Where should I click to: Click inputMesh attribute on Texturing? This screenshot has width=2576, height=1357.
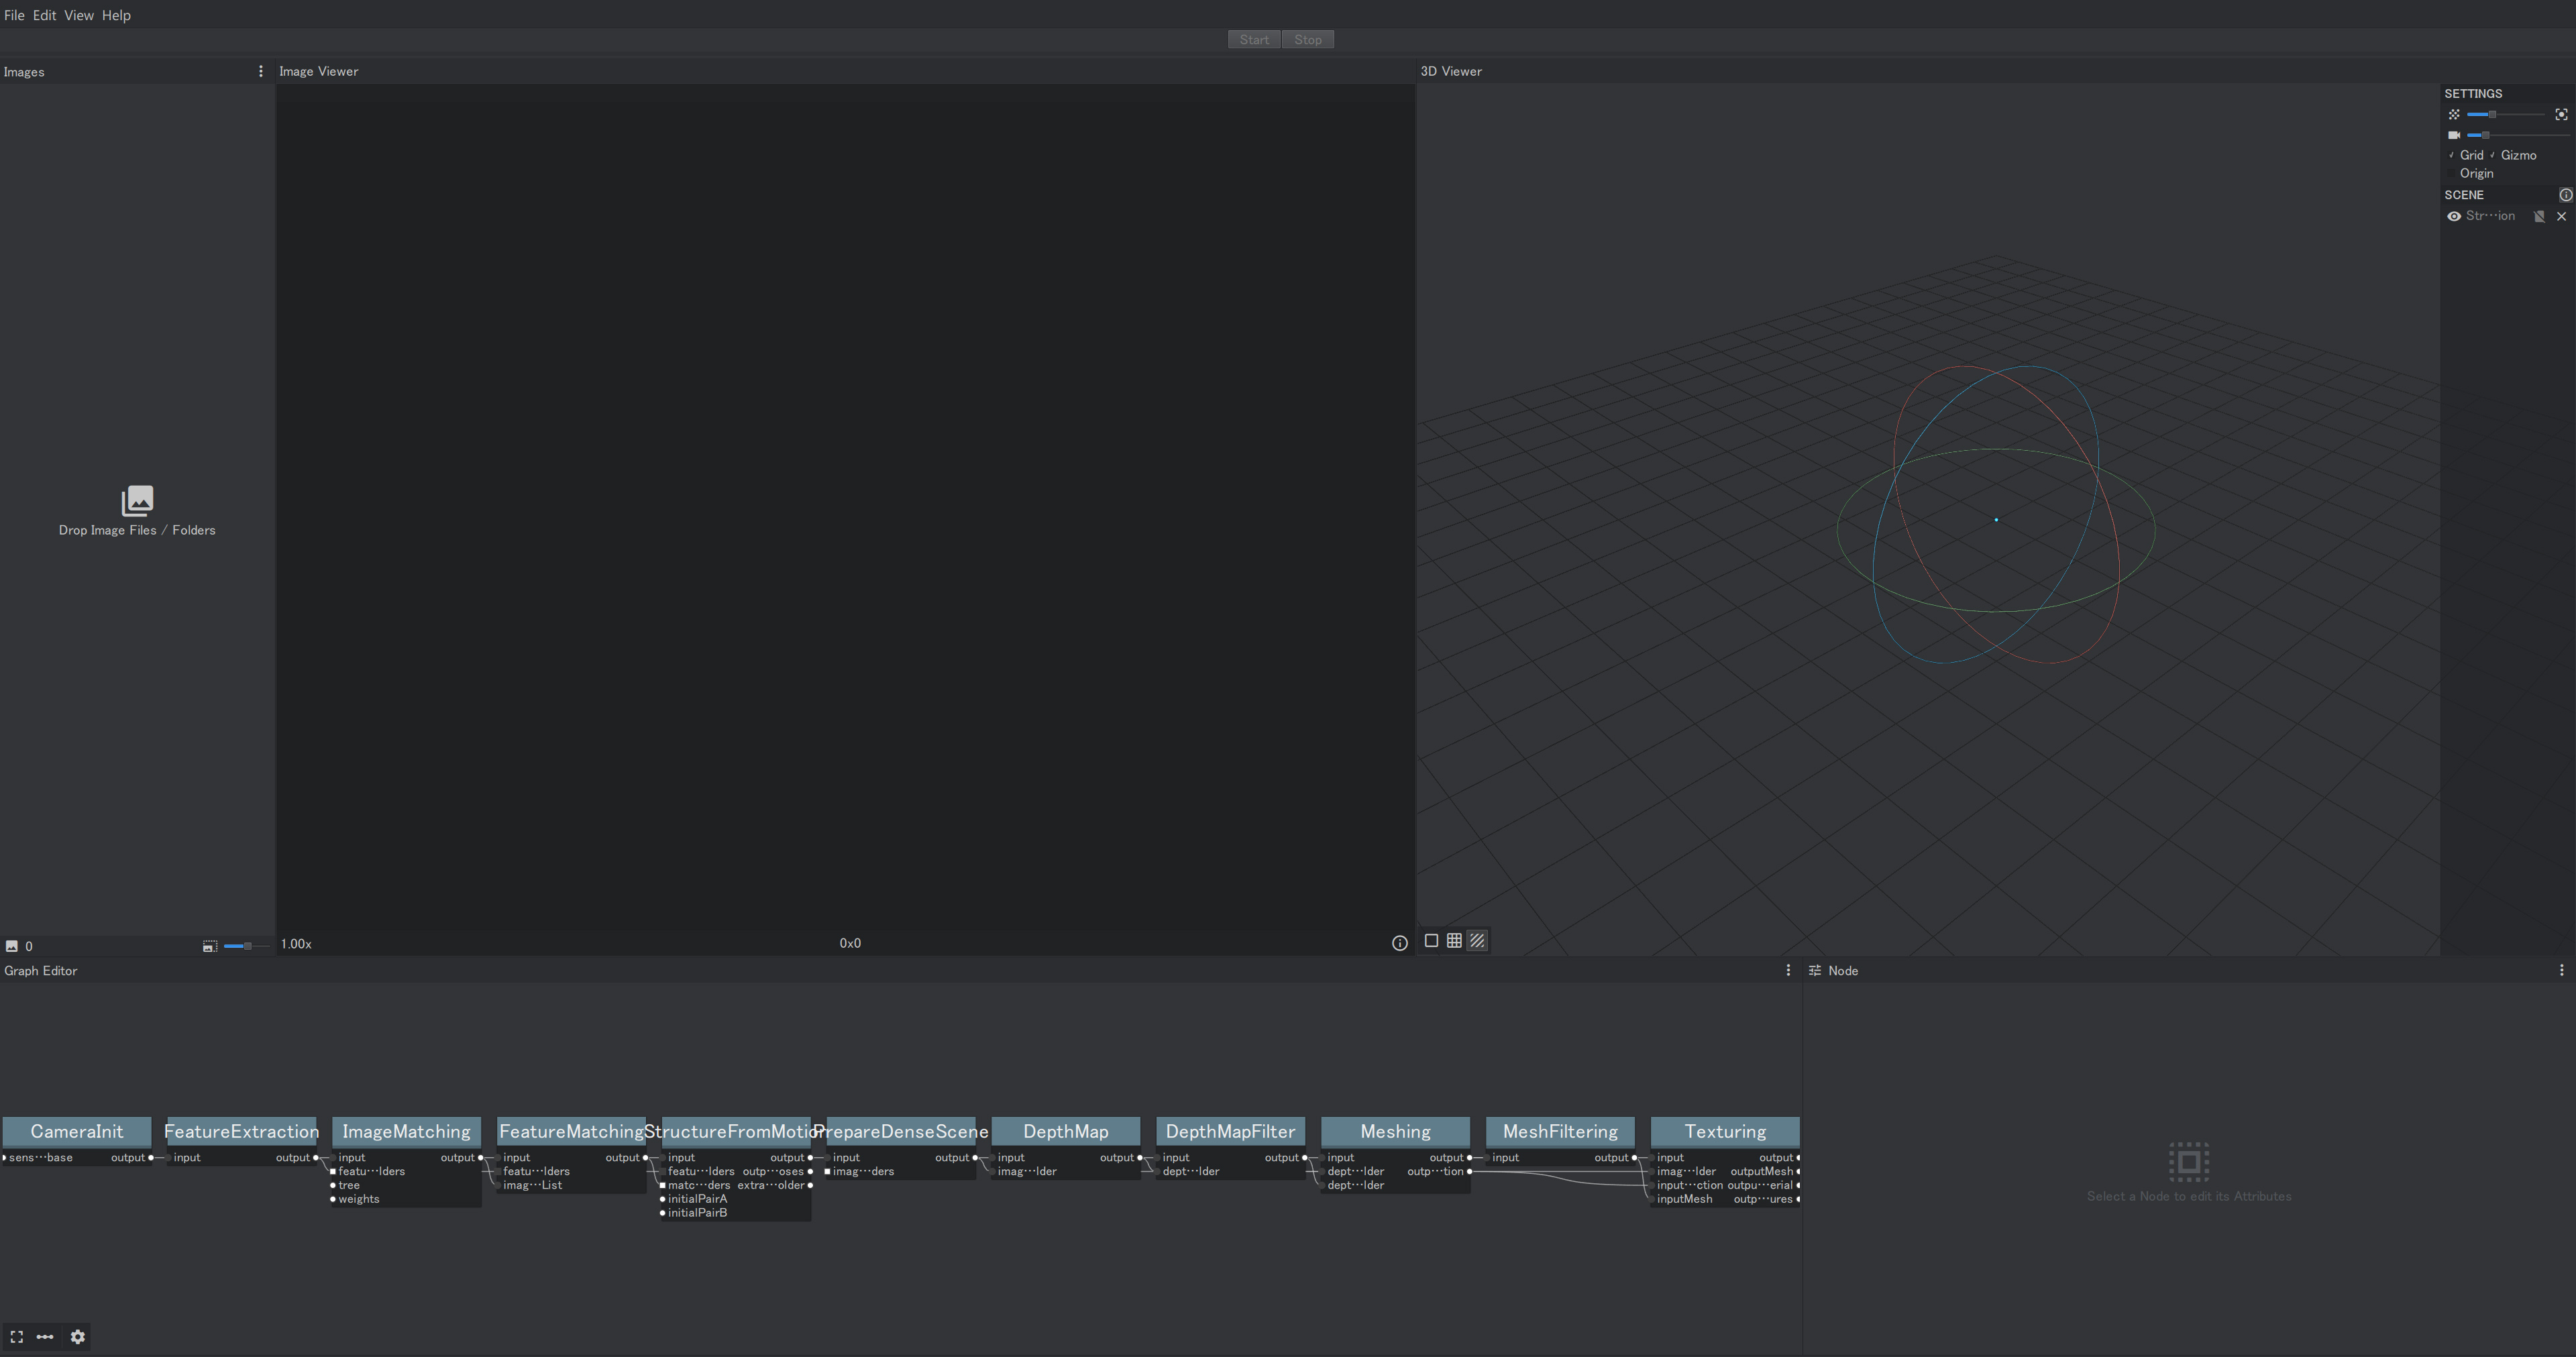click(1684, 1200)
